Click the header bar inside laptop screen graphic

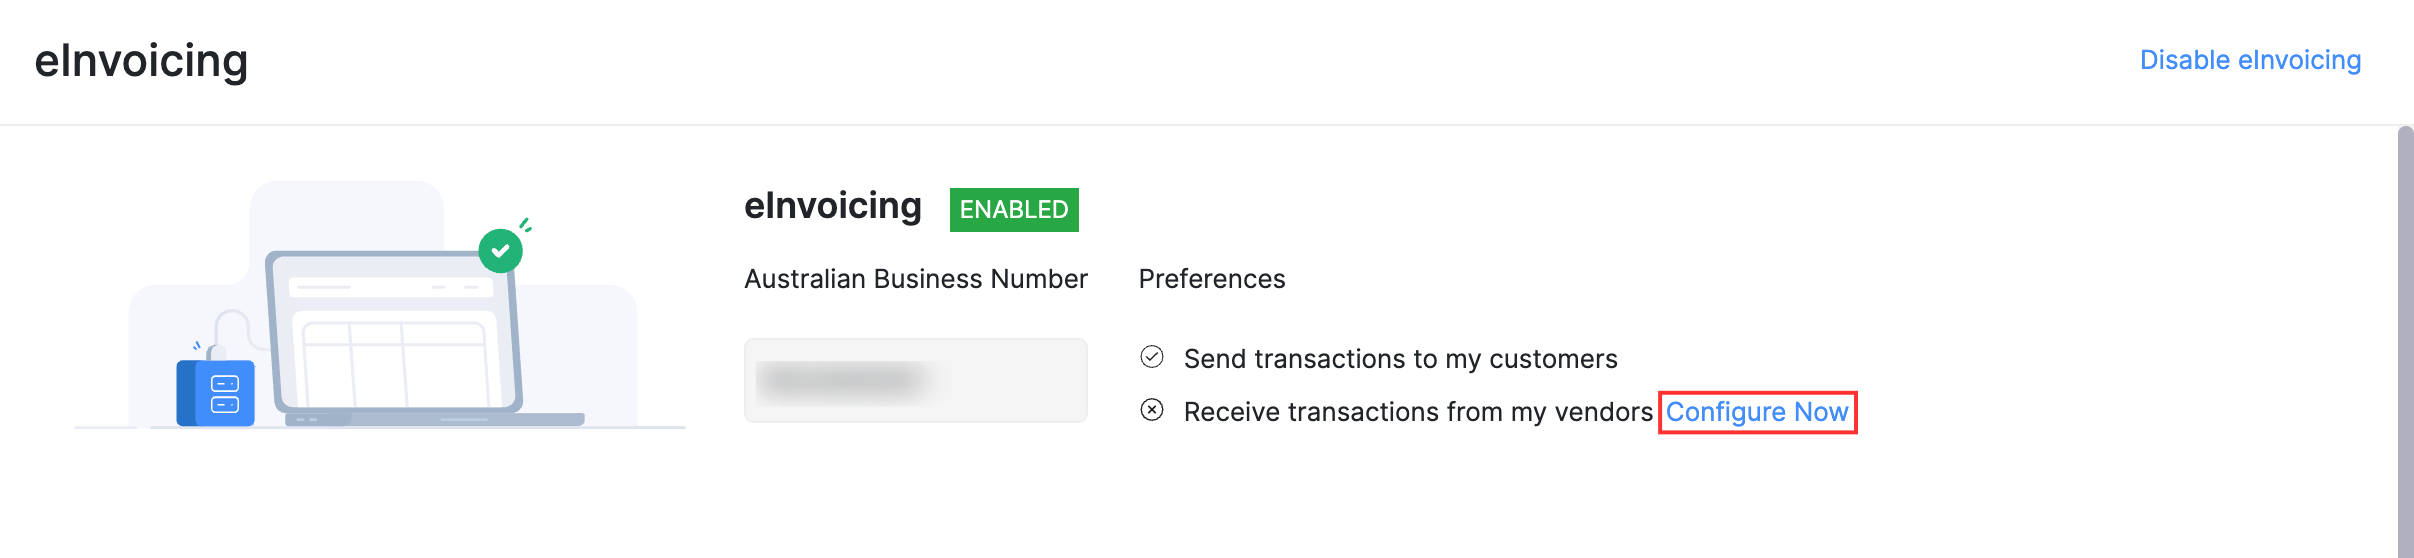[x=391, y=287]
